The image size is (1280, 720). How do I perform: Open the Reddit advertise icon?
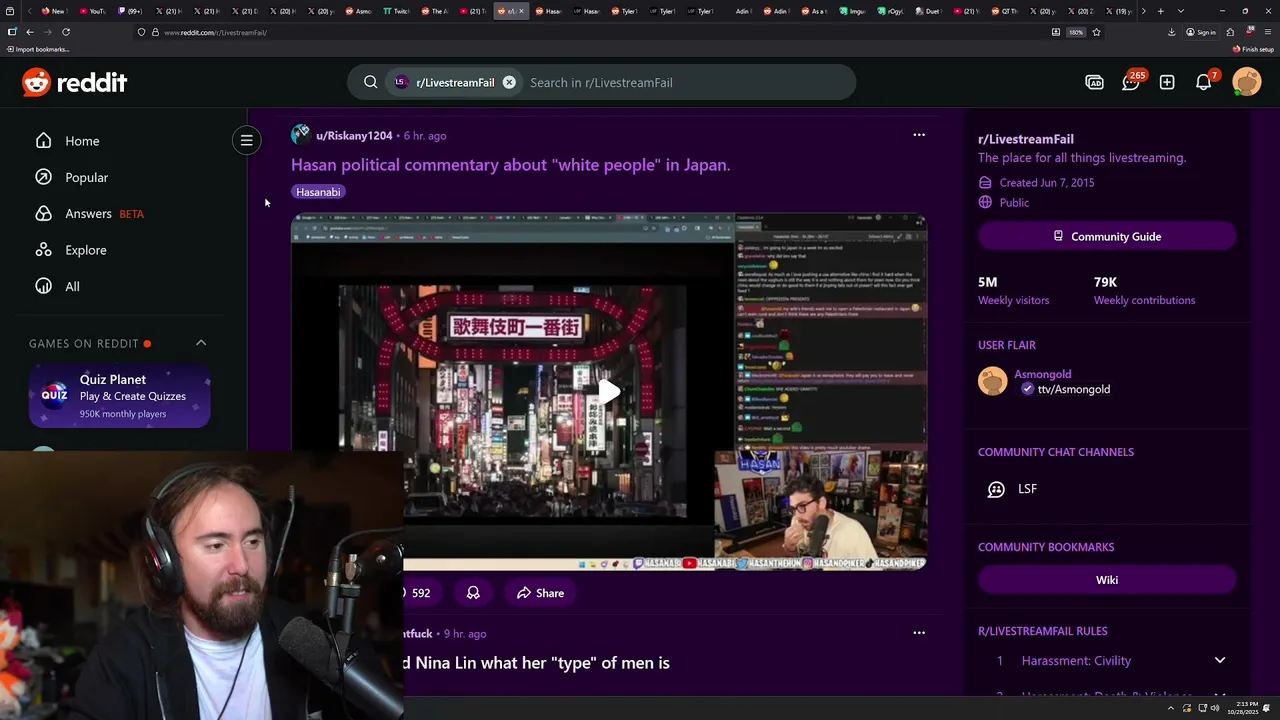tap(1094, 82)
